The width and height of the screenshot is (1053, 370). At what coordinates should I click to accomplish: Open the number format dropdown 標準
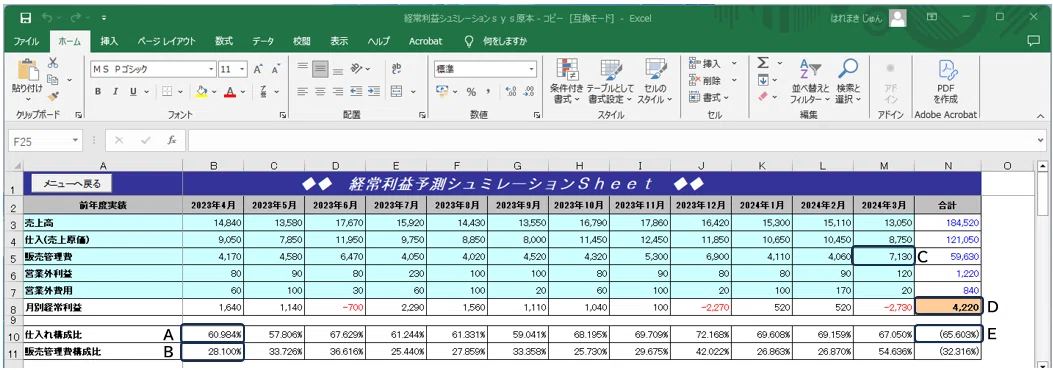pos(532,69)
